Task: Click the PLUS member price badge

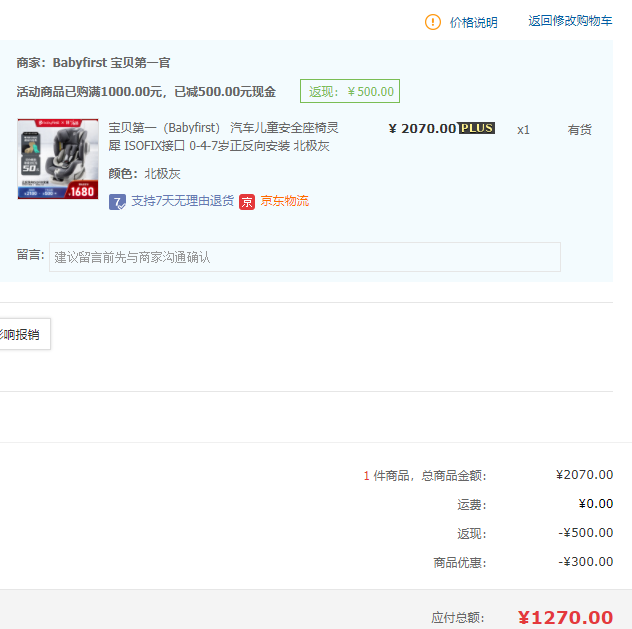Action: [x=477, y=128]
